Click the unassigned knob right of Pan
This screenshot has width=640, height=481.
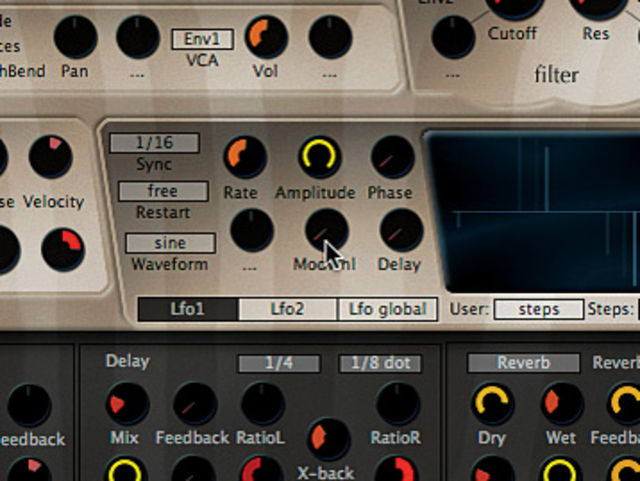click(138, 38)
